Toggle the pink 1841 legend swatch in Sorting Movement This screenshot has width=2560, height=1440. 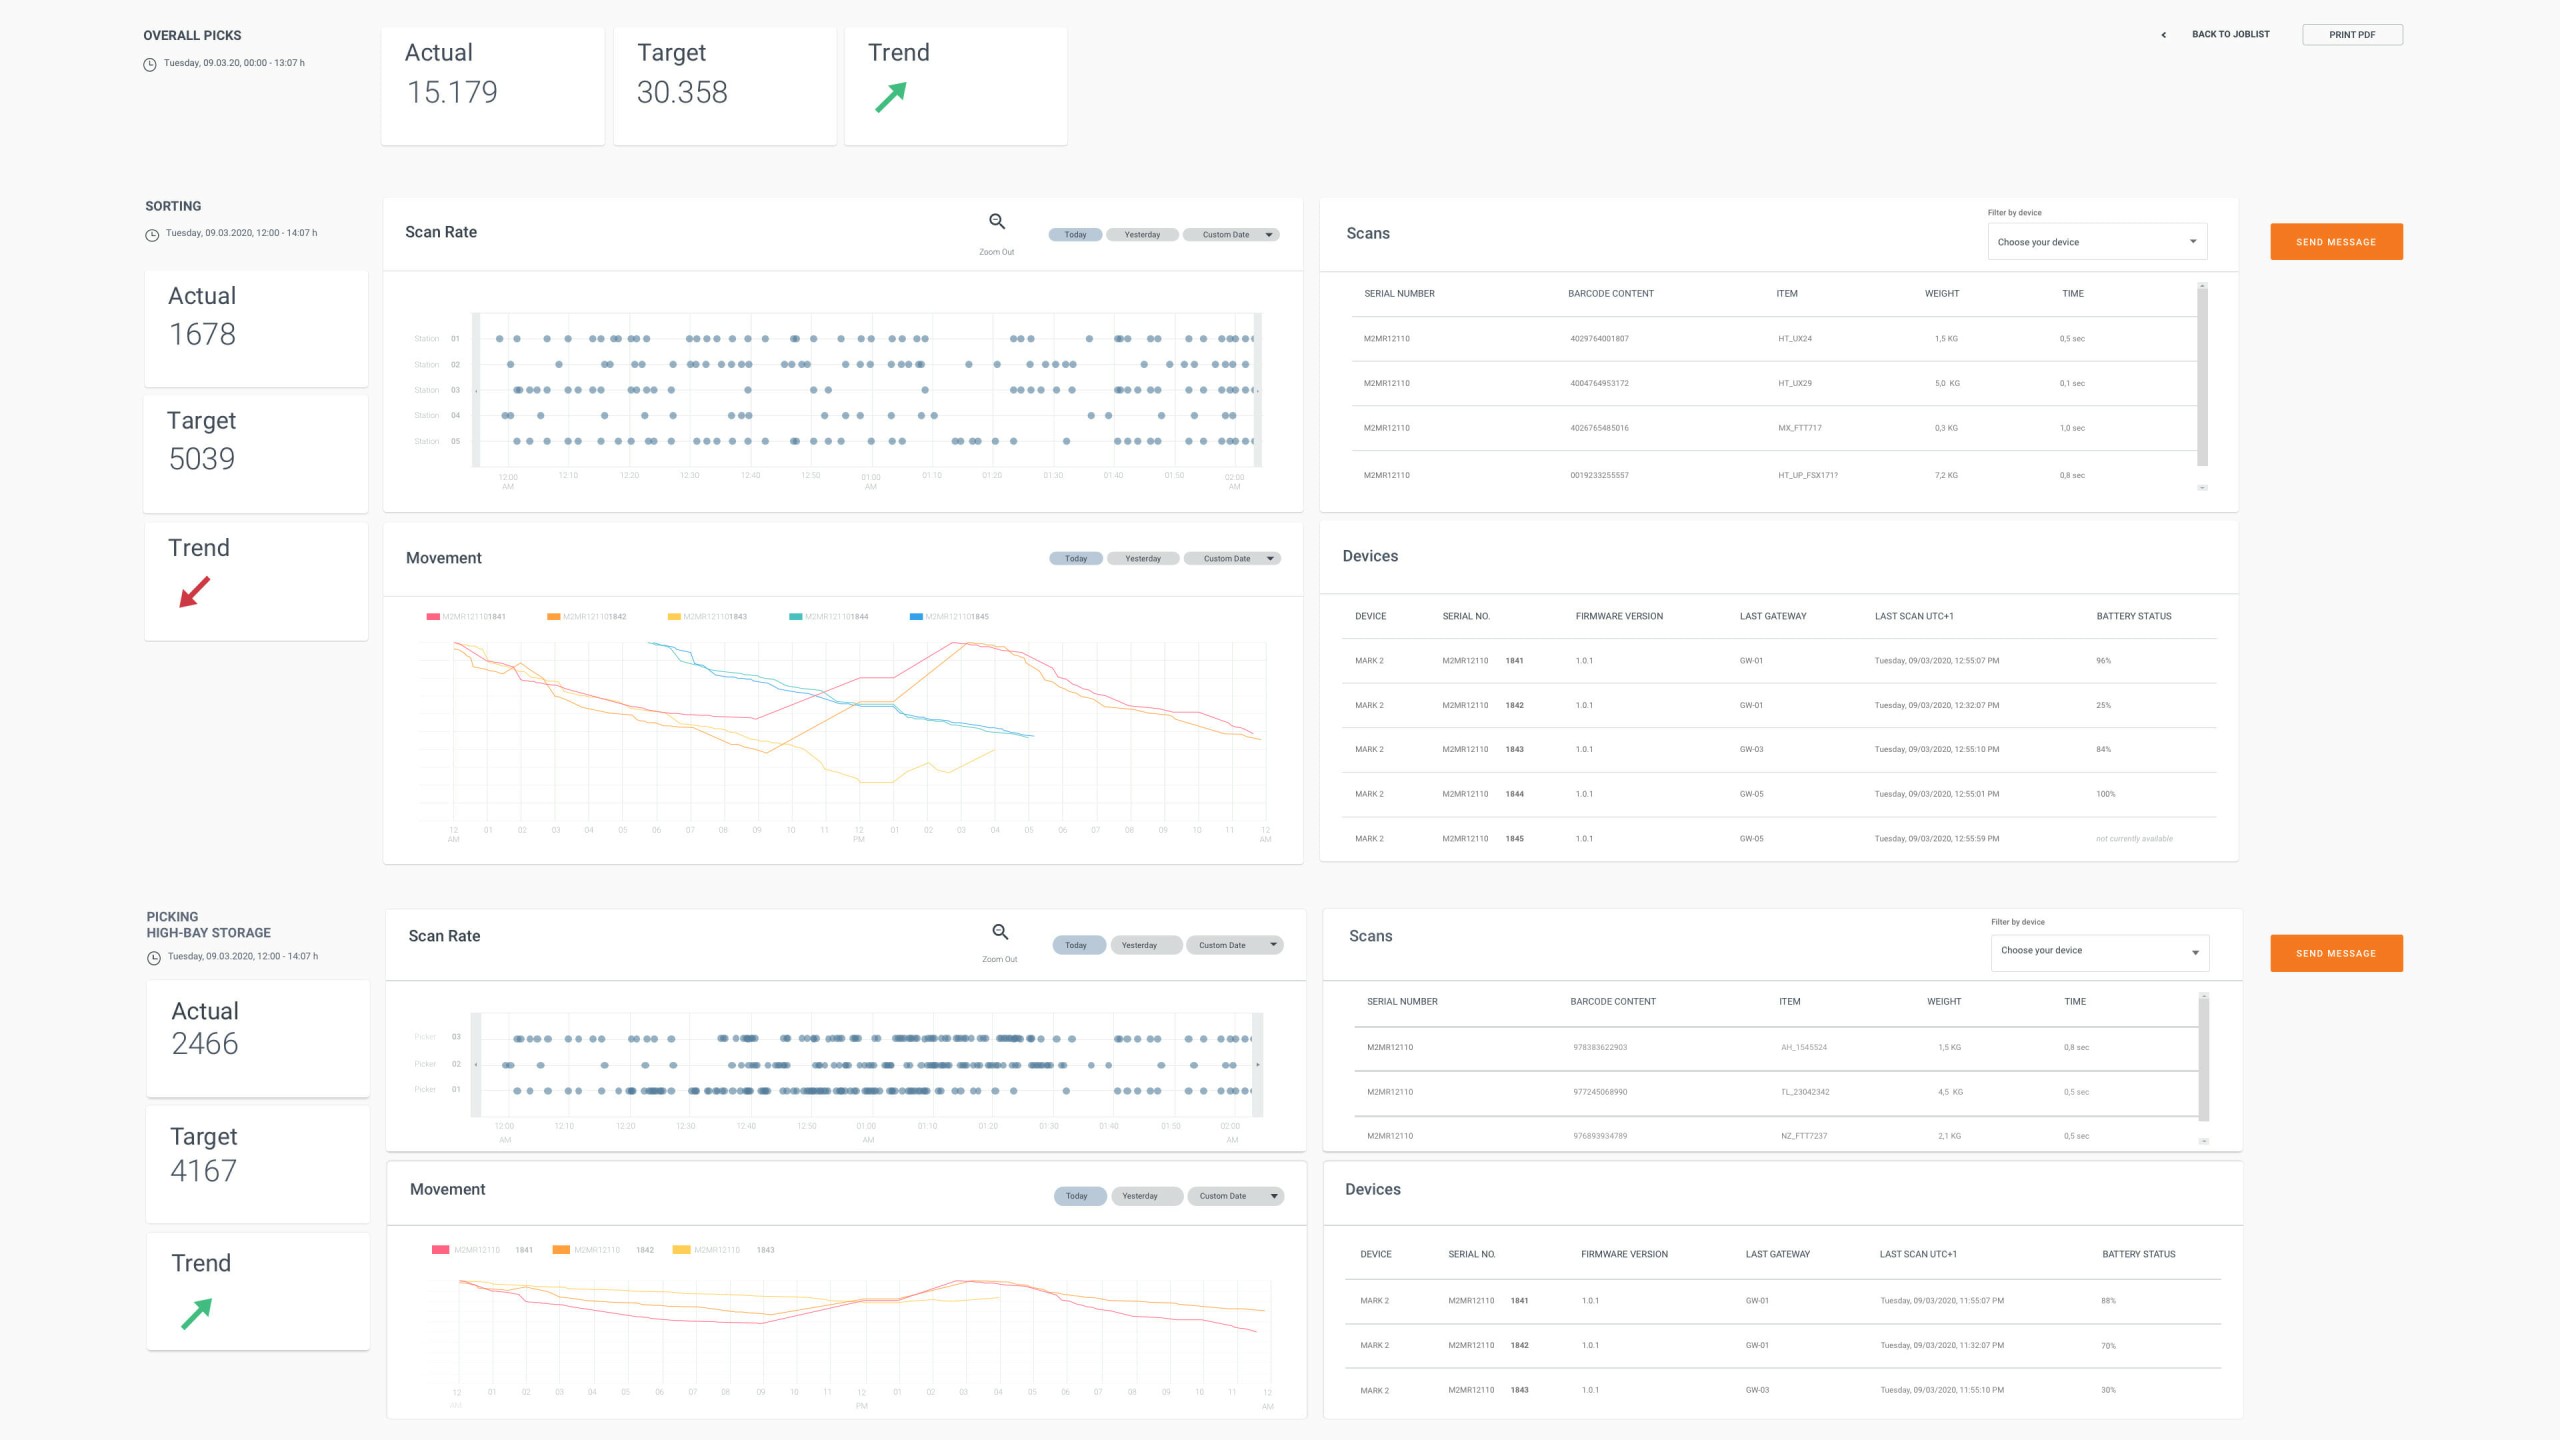433,617
